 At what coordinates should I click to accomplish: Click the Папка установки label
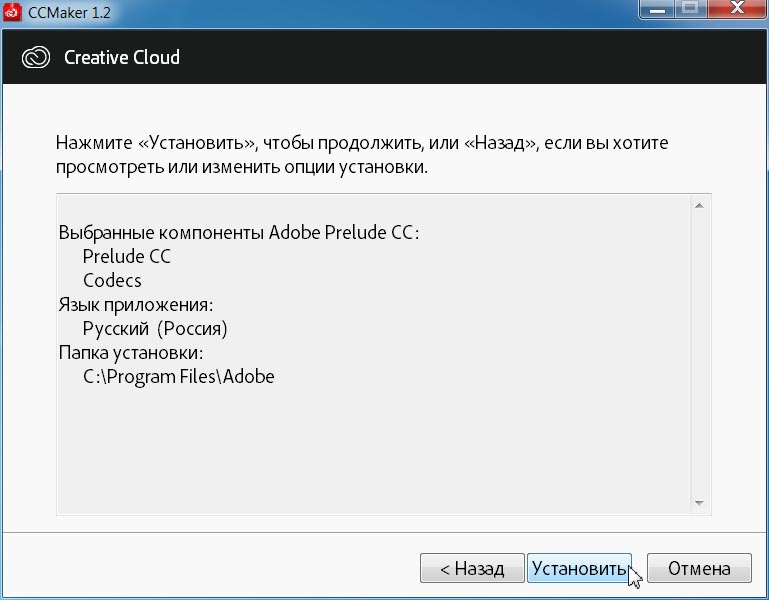point(130,353)
